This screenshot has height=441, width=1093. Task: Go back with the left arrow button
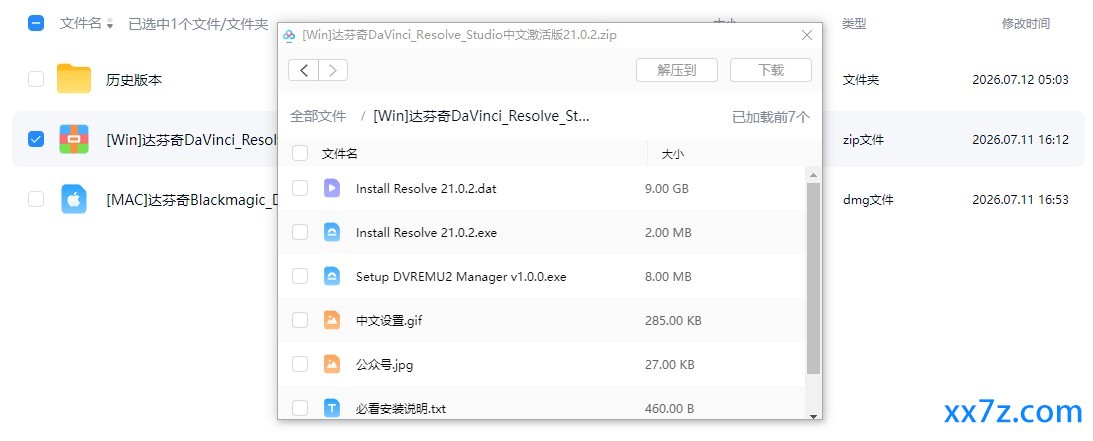click(303, 70)
